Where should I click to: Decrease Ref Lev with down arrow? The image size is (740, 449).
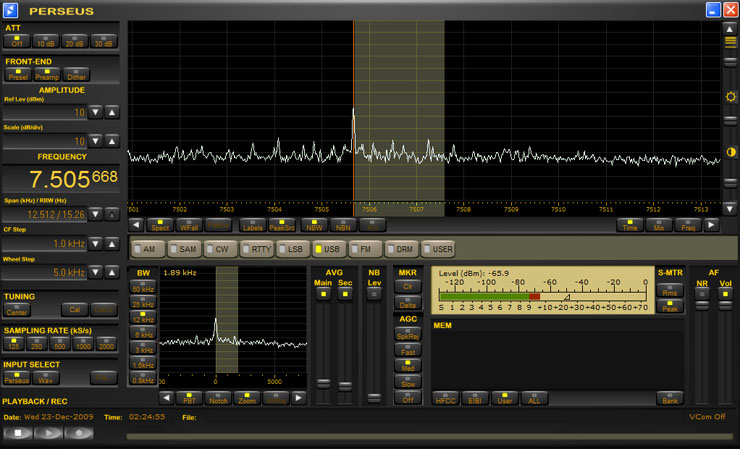[95, 112]
